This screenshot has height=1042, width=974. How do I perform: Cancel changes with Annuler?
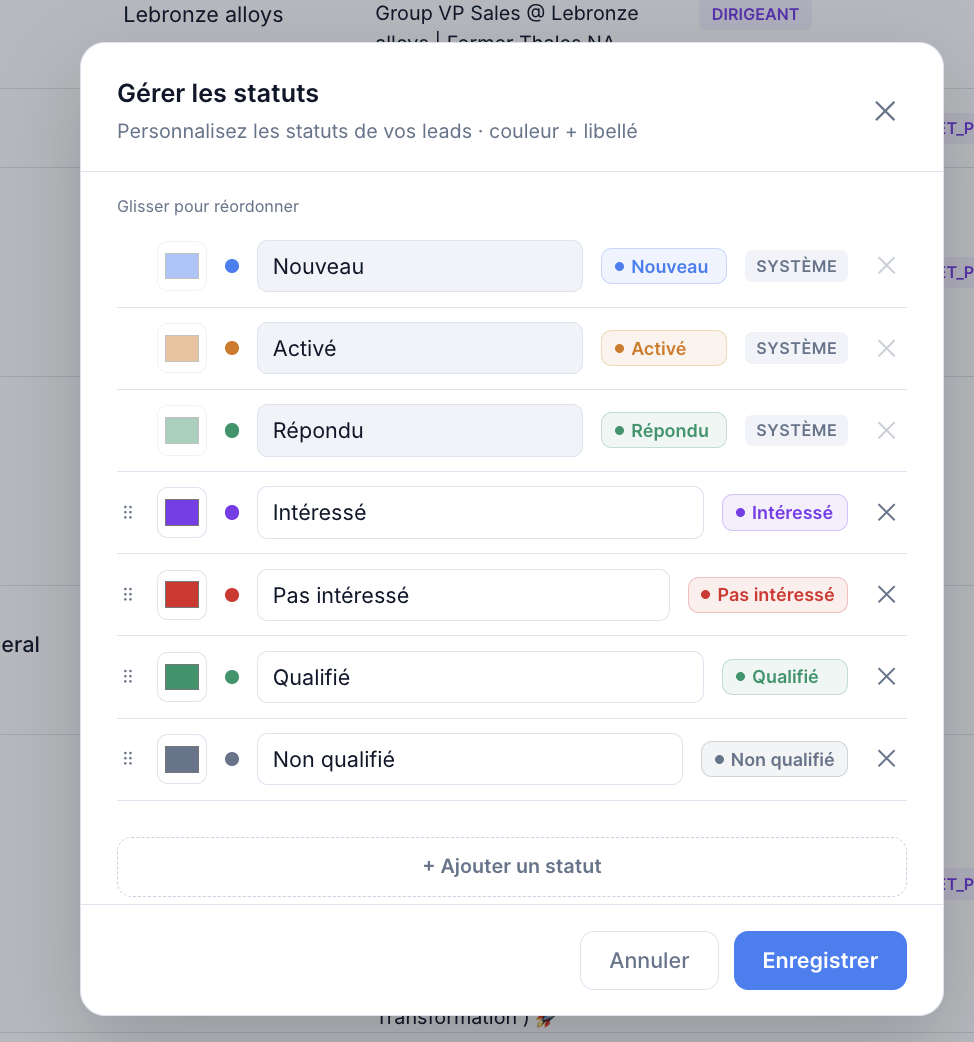coord(649,960)
